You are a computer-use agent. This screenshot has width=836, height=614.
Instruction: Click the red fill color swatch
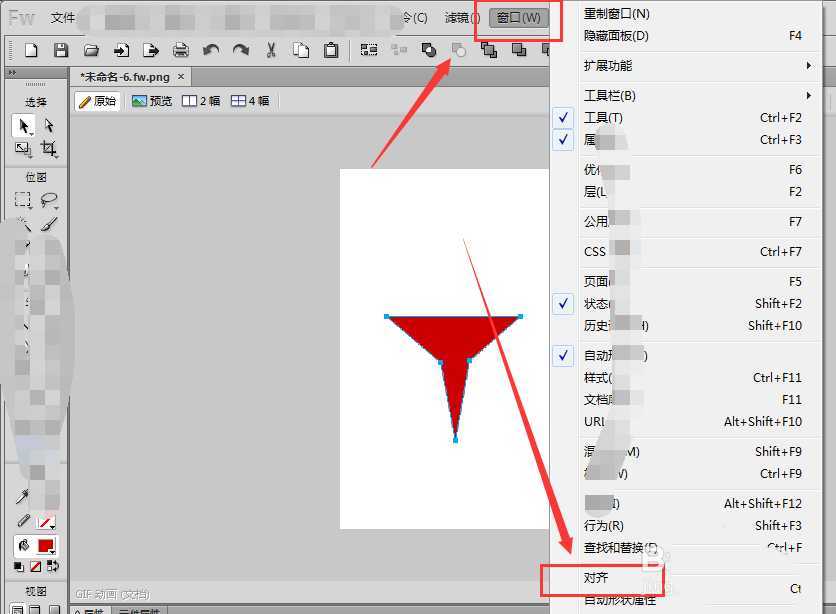coord(45,546)
